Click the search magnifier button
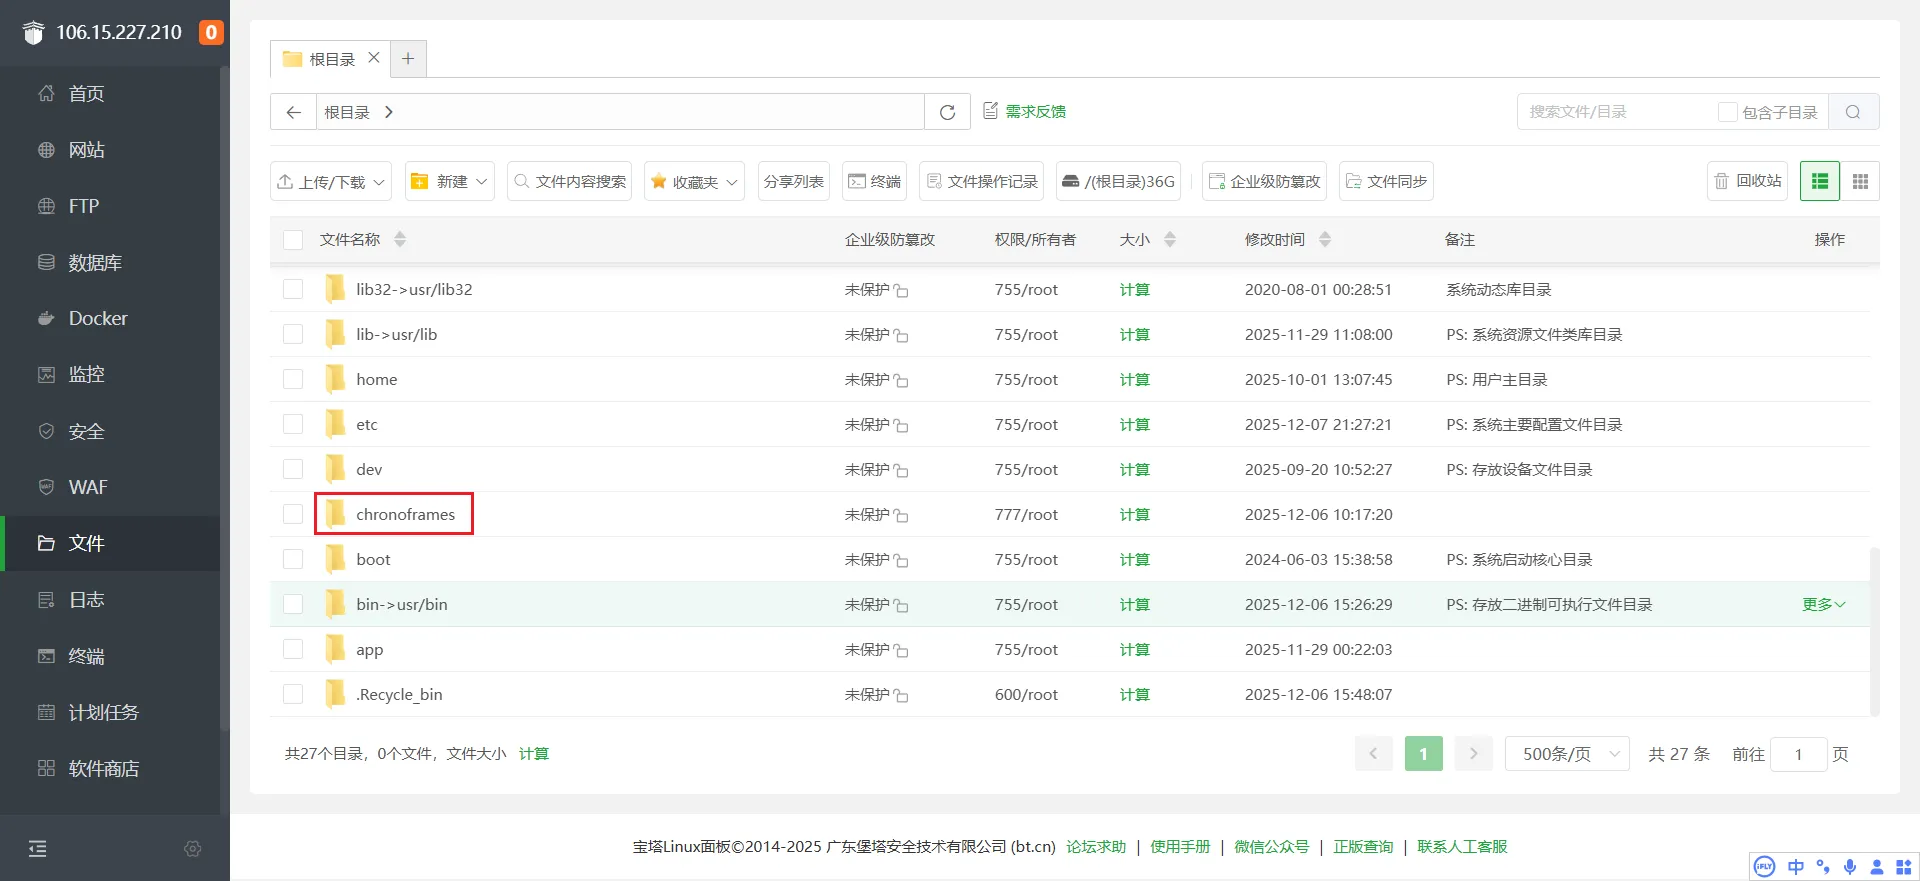The height and width of the screenshot is (881, 1920). (1853, 112)
